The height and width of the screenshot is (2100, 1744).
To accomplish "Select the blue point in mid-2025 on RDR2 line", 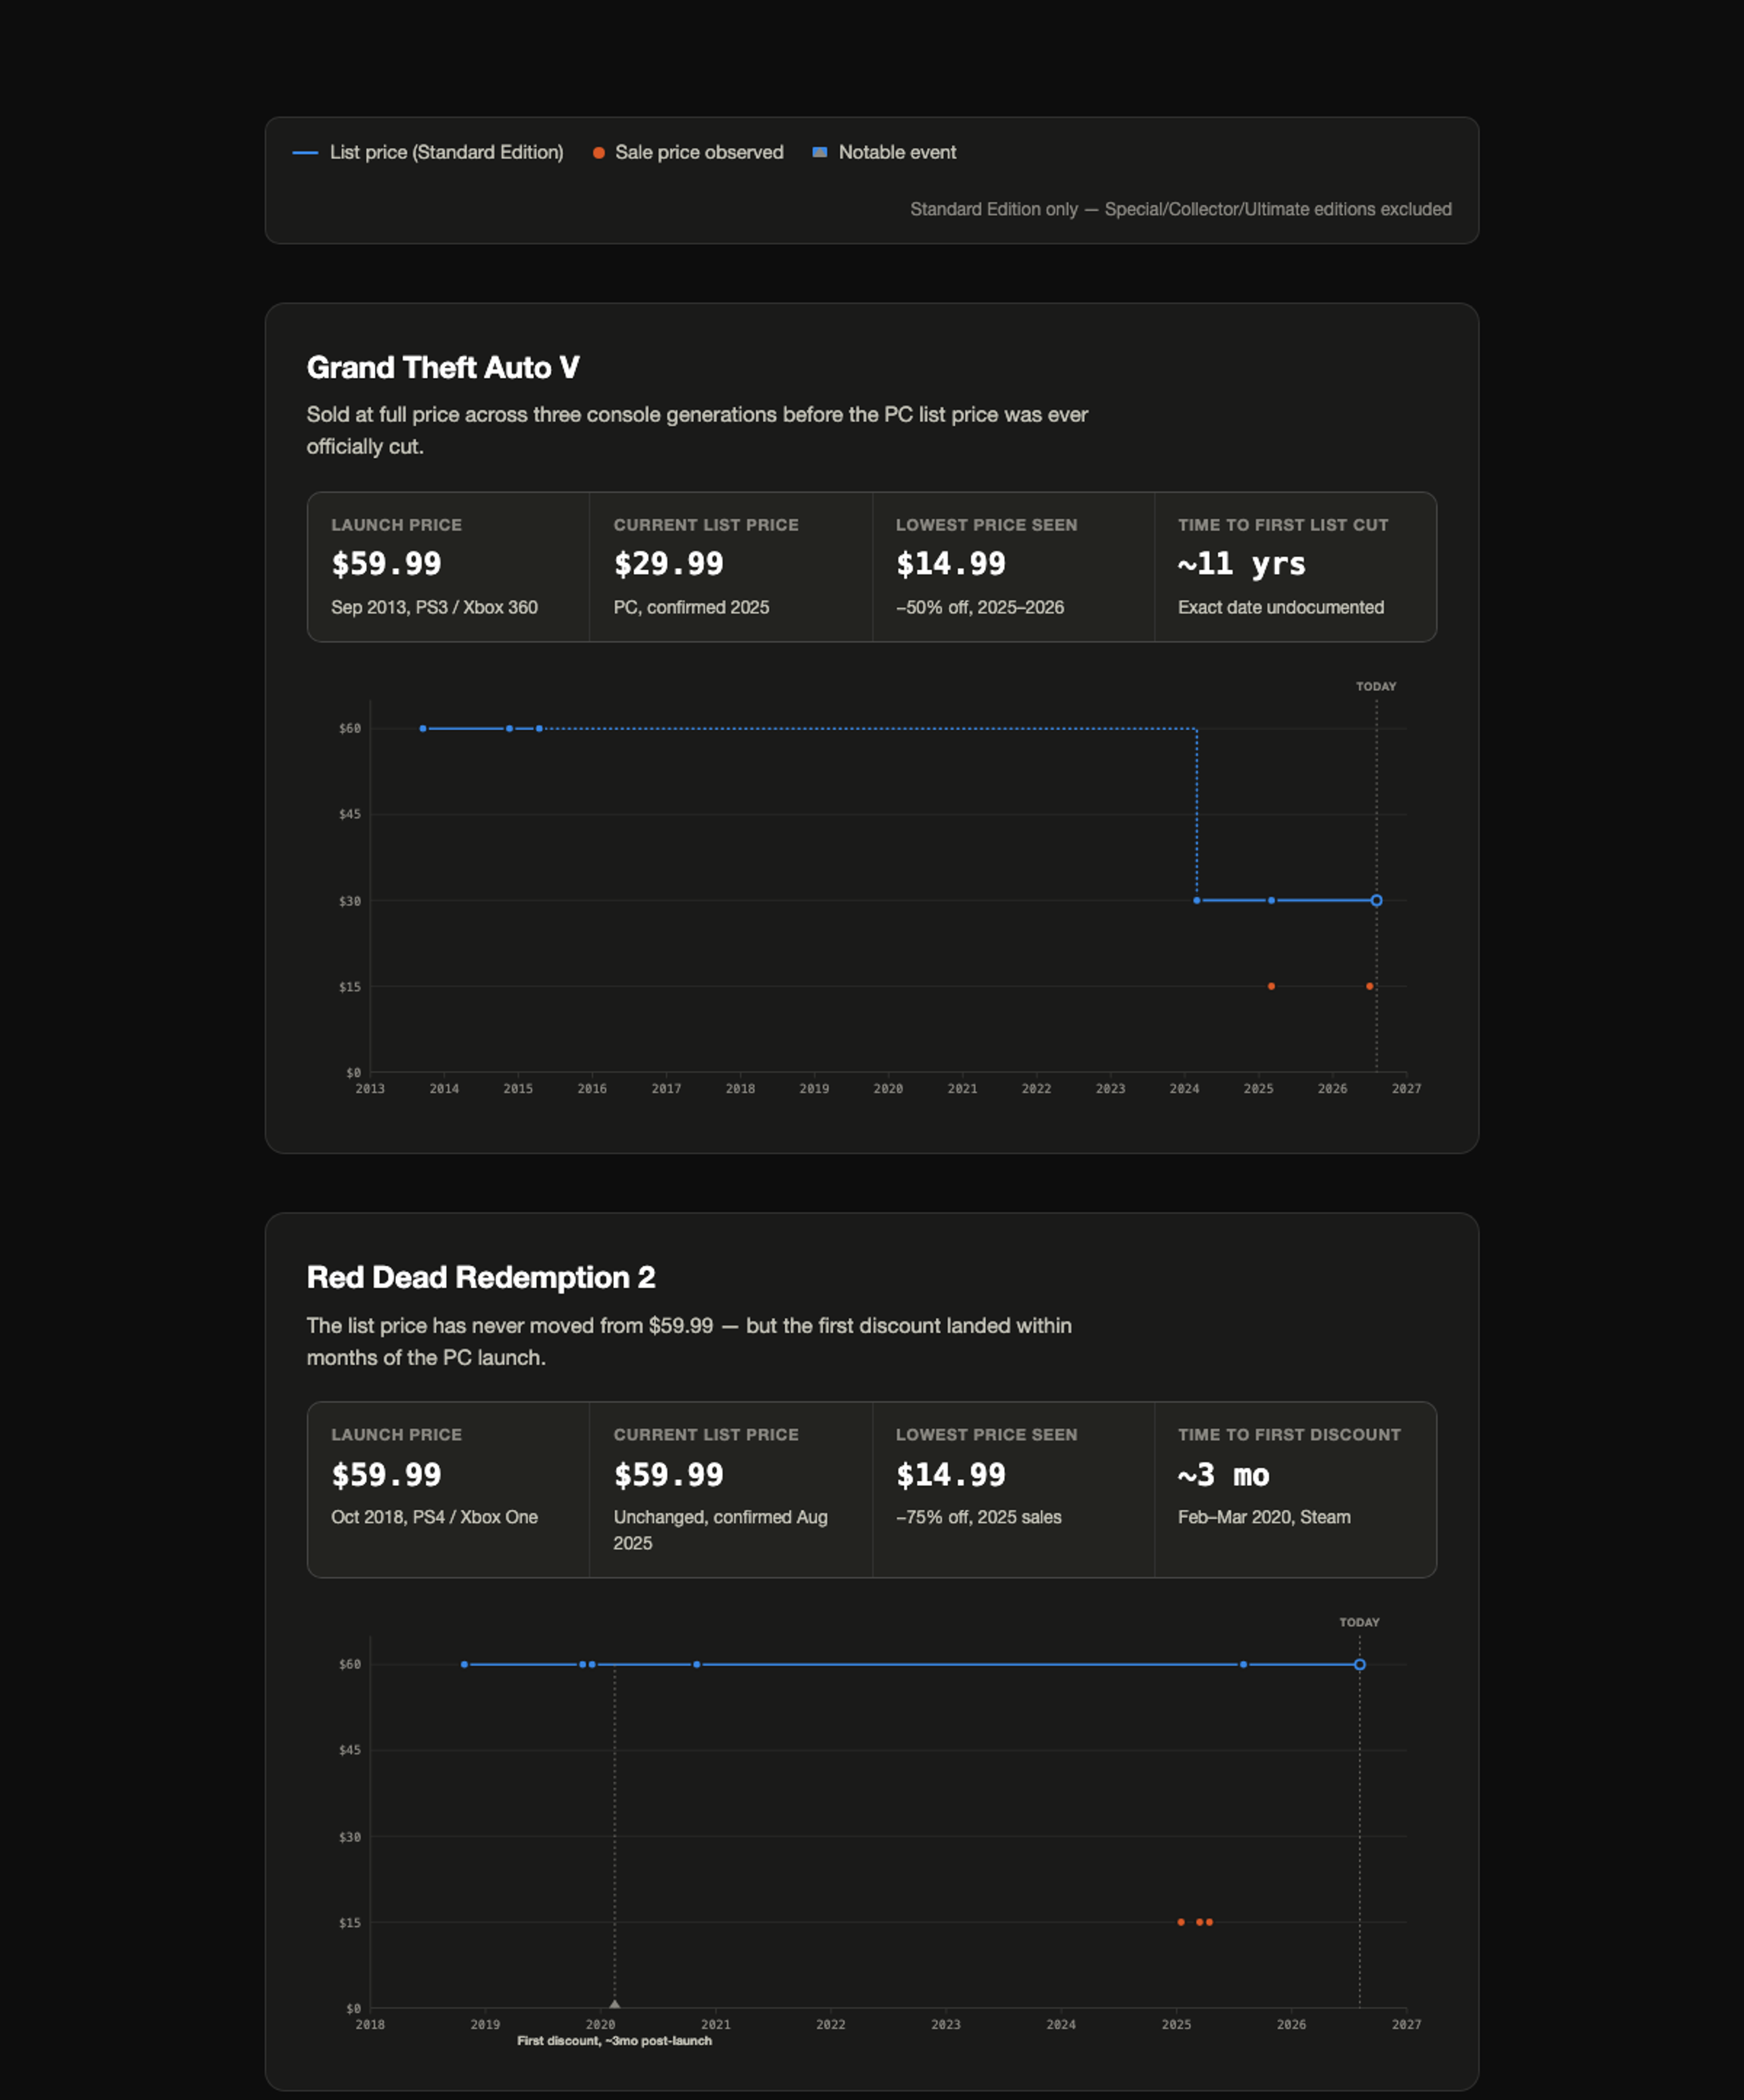I will (x=1243, y=1664).
